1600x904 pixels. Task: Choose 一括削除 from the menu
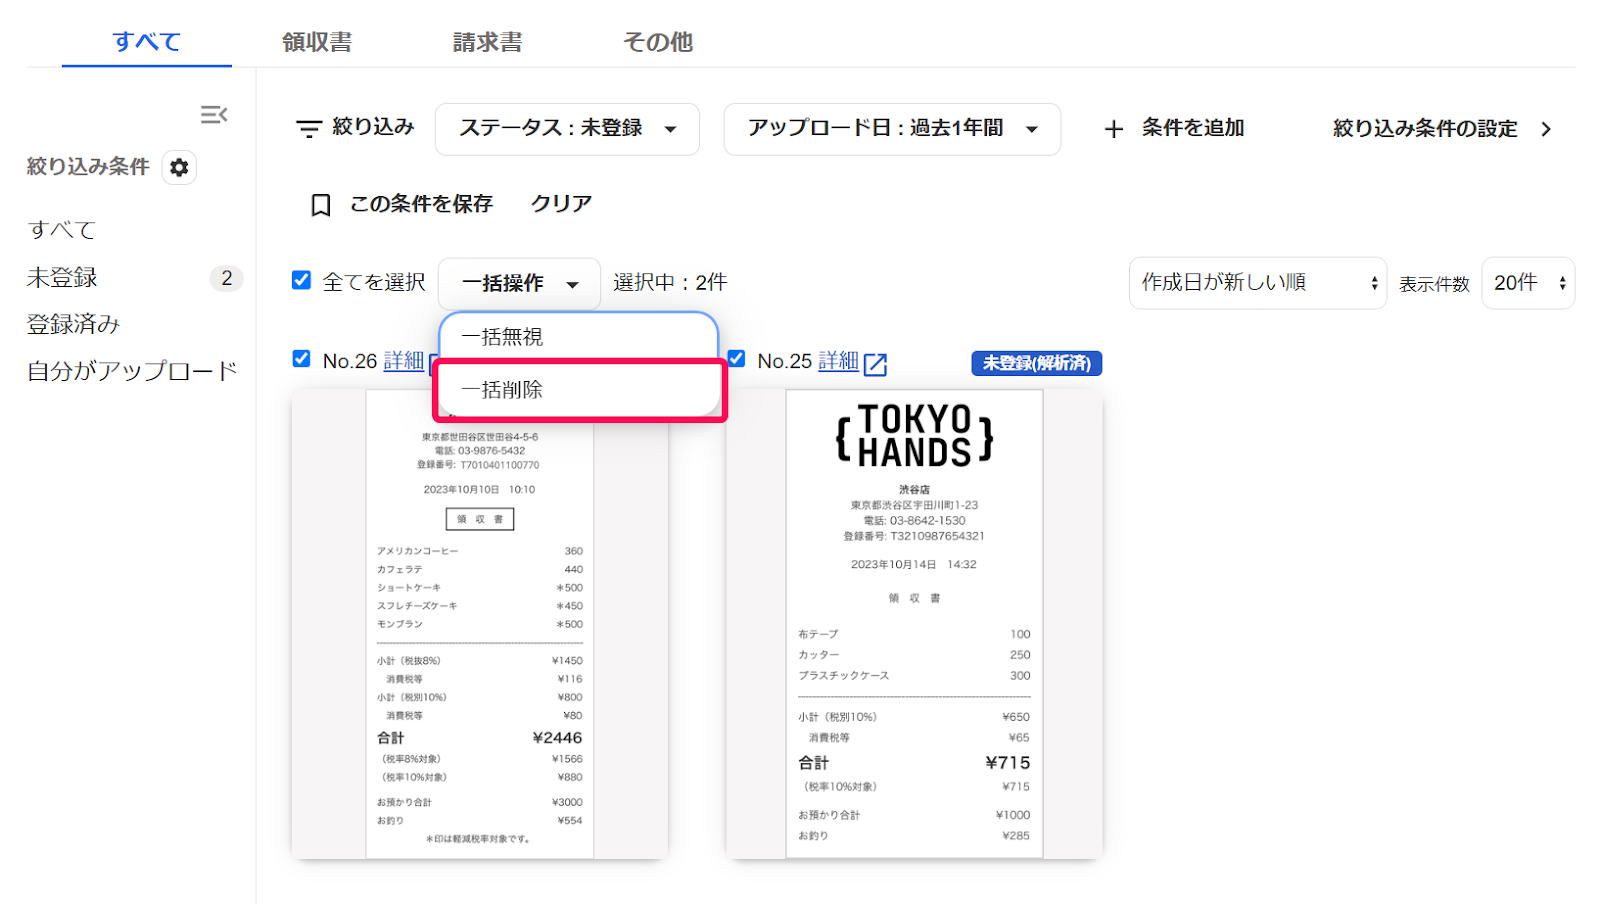(579, 390)
